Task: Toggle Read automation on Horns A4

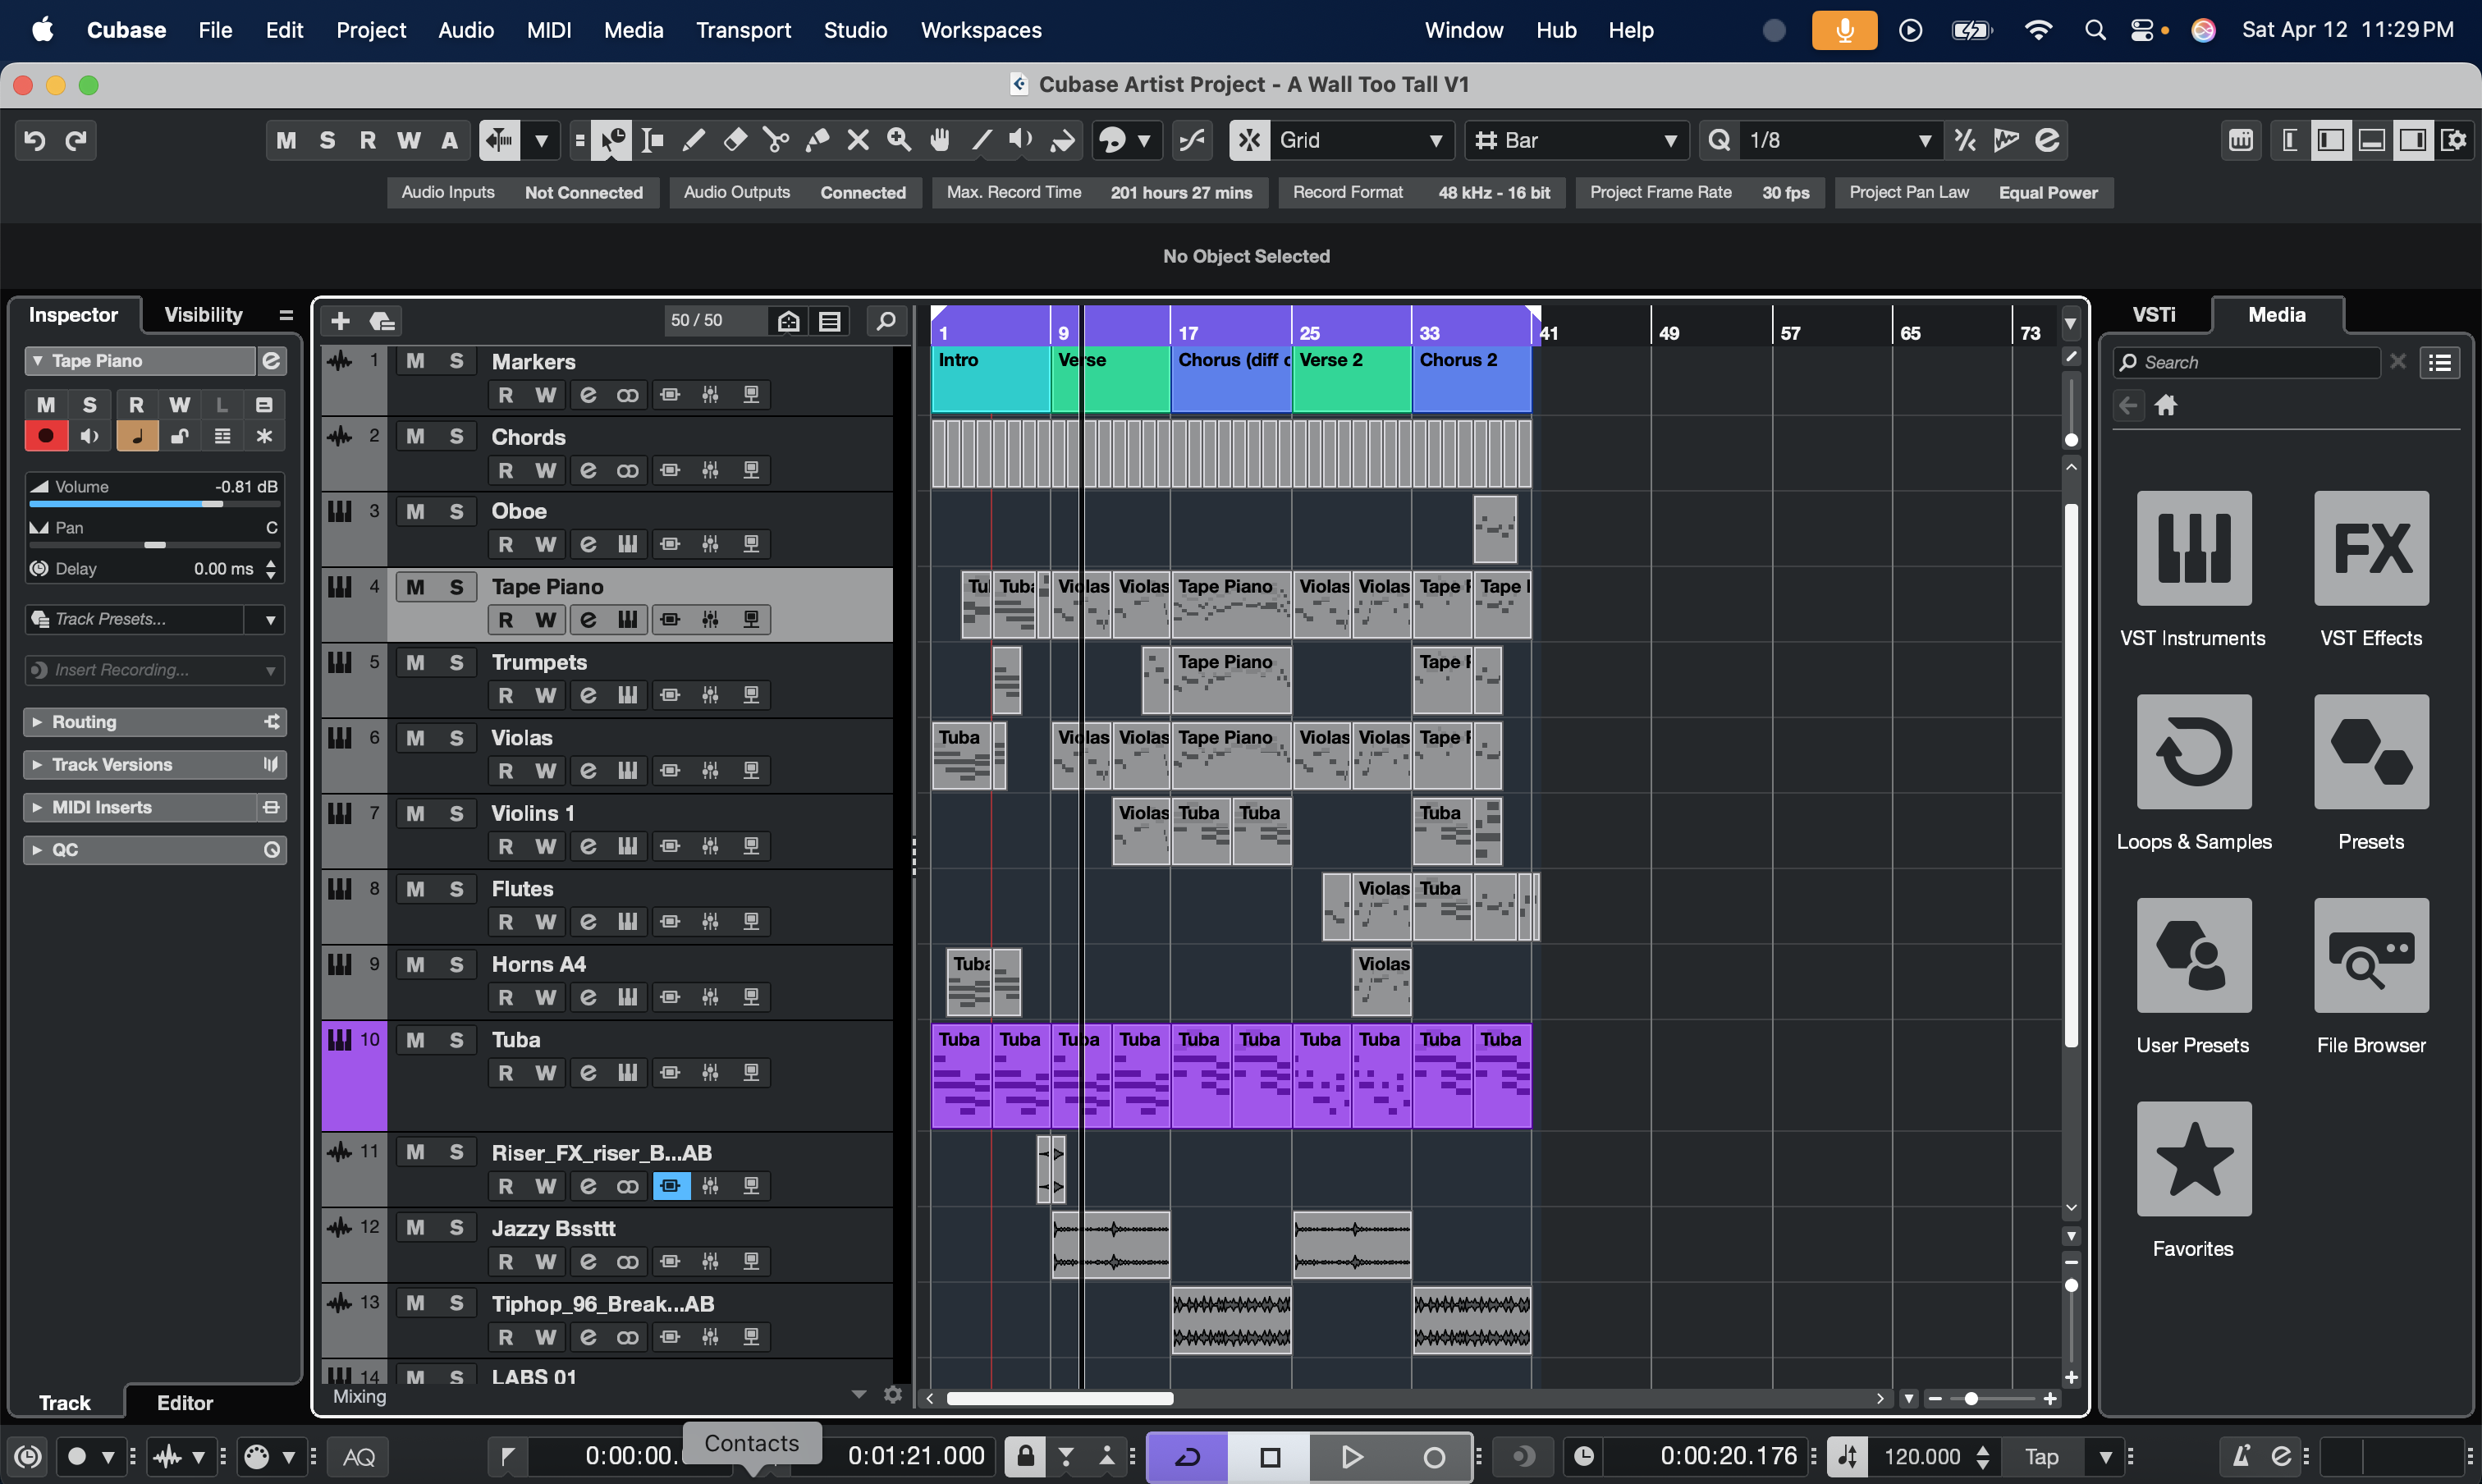Action: (505, 998)
